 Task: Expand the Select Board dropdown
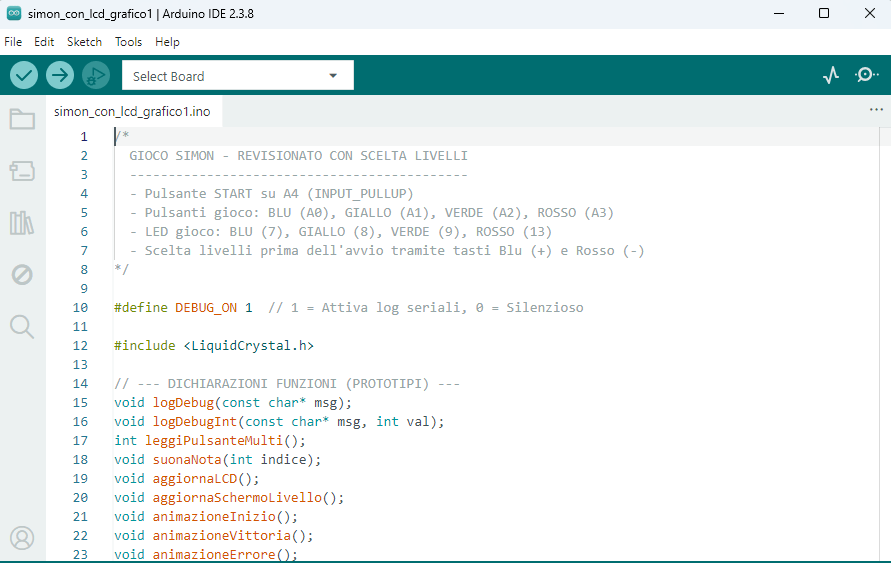click(x=238, y=76)
